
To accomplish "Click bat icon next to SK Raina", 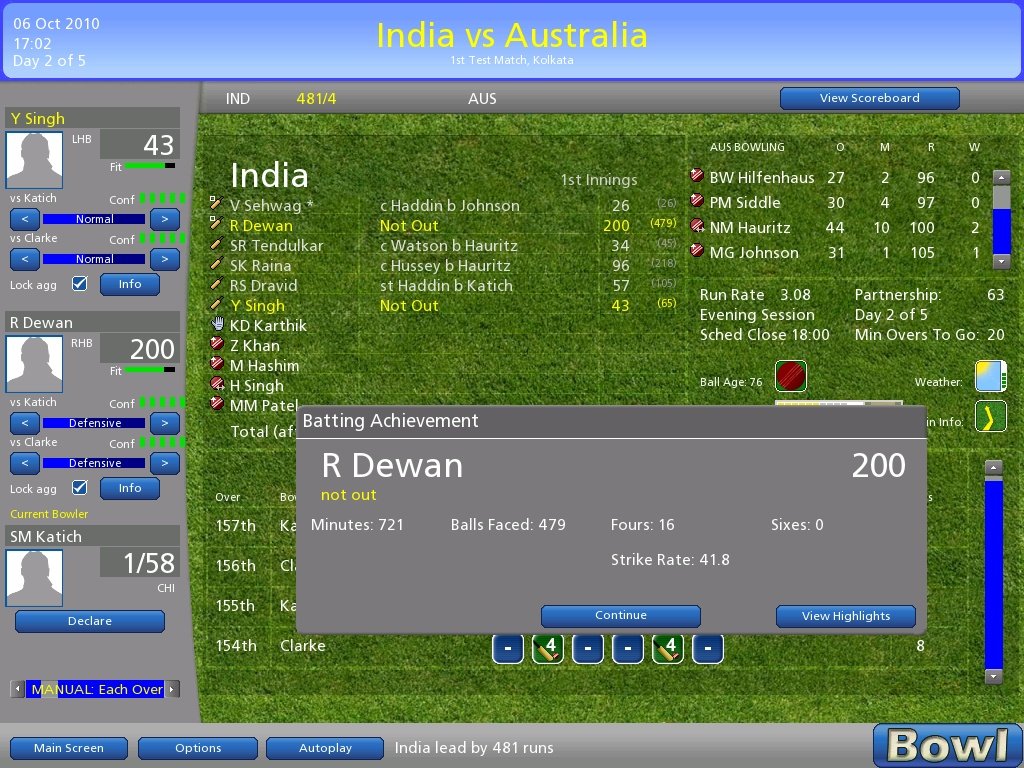I will (x=217, y=264).
